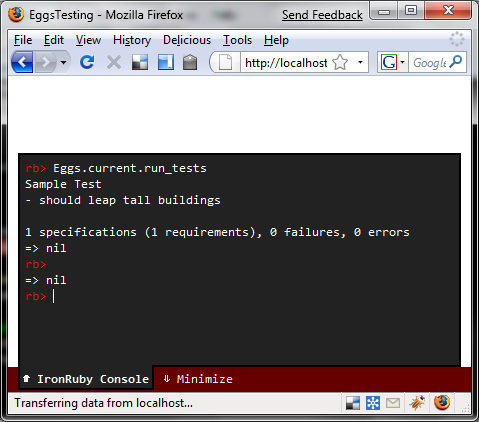The height and width of the screenshot is (422, 479).
Task: Minimize the IronRuby console panel
Action: coord(198,379)
